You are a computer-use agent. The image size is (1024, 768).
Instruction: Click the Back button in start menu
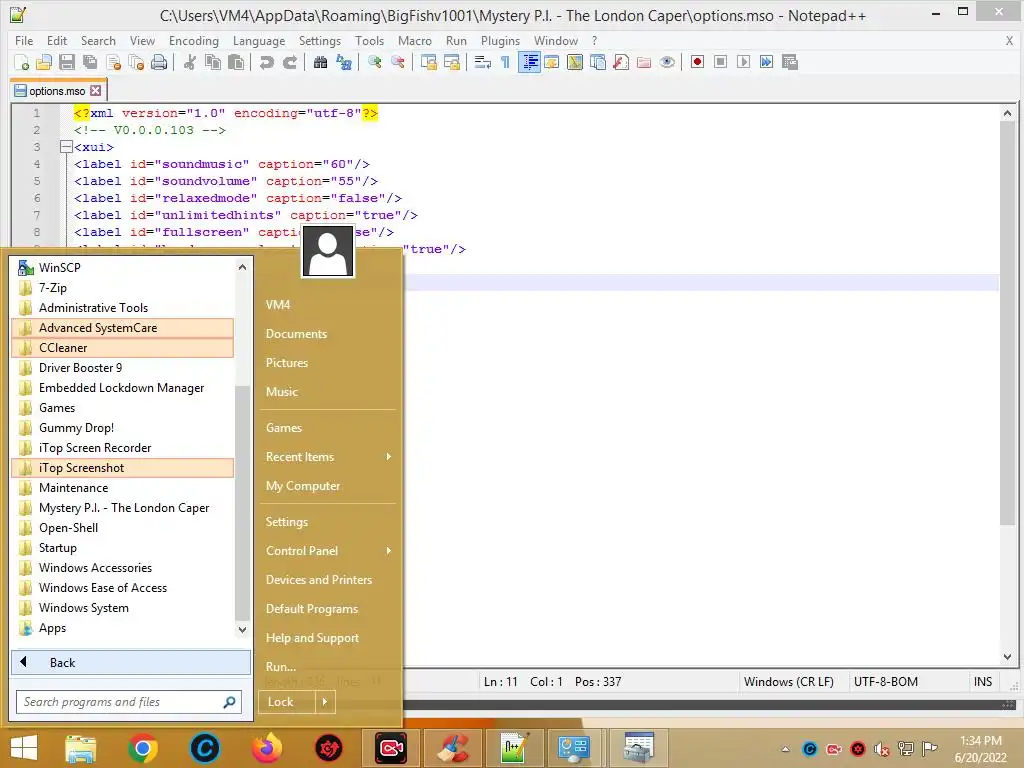(131, 662)
